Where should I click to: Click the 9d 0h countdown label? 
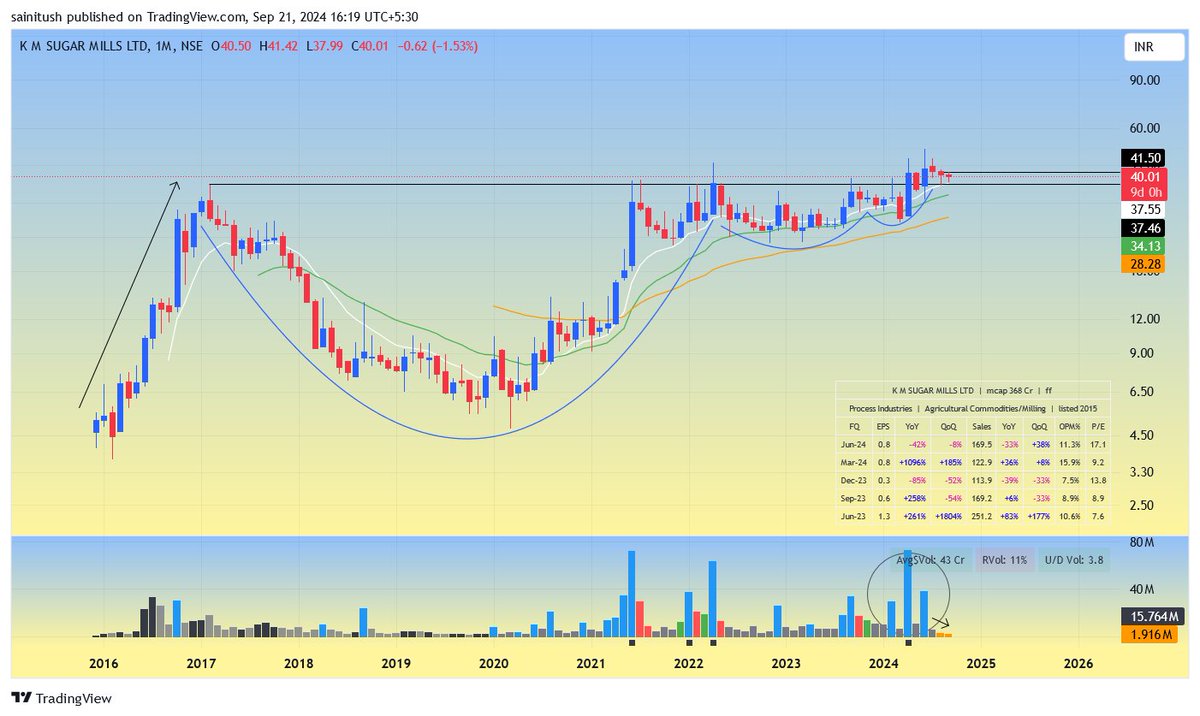(1145, 192)
